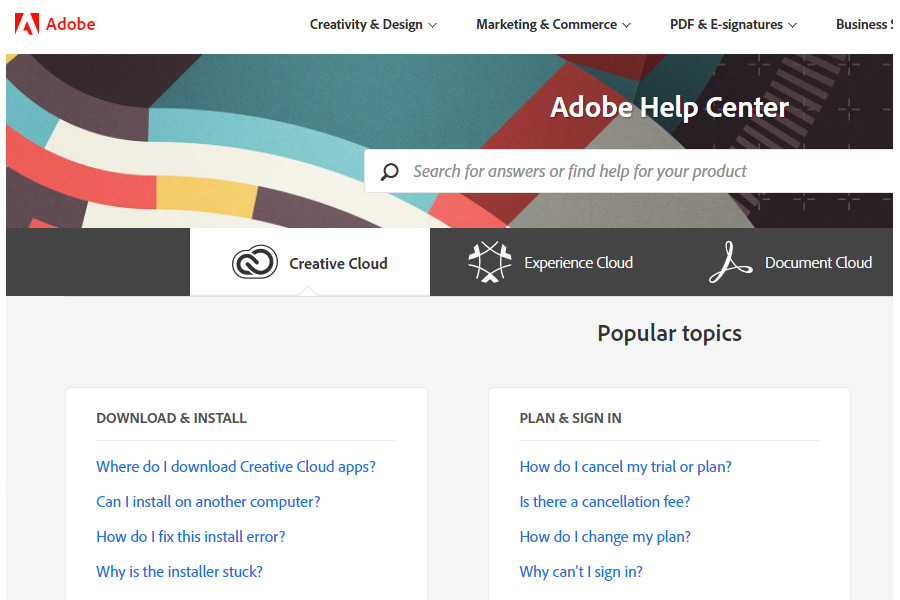Screen dimensions: 900x600
Task: Click the Experience Cloud logo icon
Action: 489,262
